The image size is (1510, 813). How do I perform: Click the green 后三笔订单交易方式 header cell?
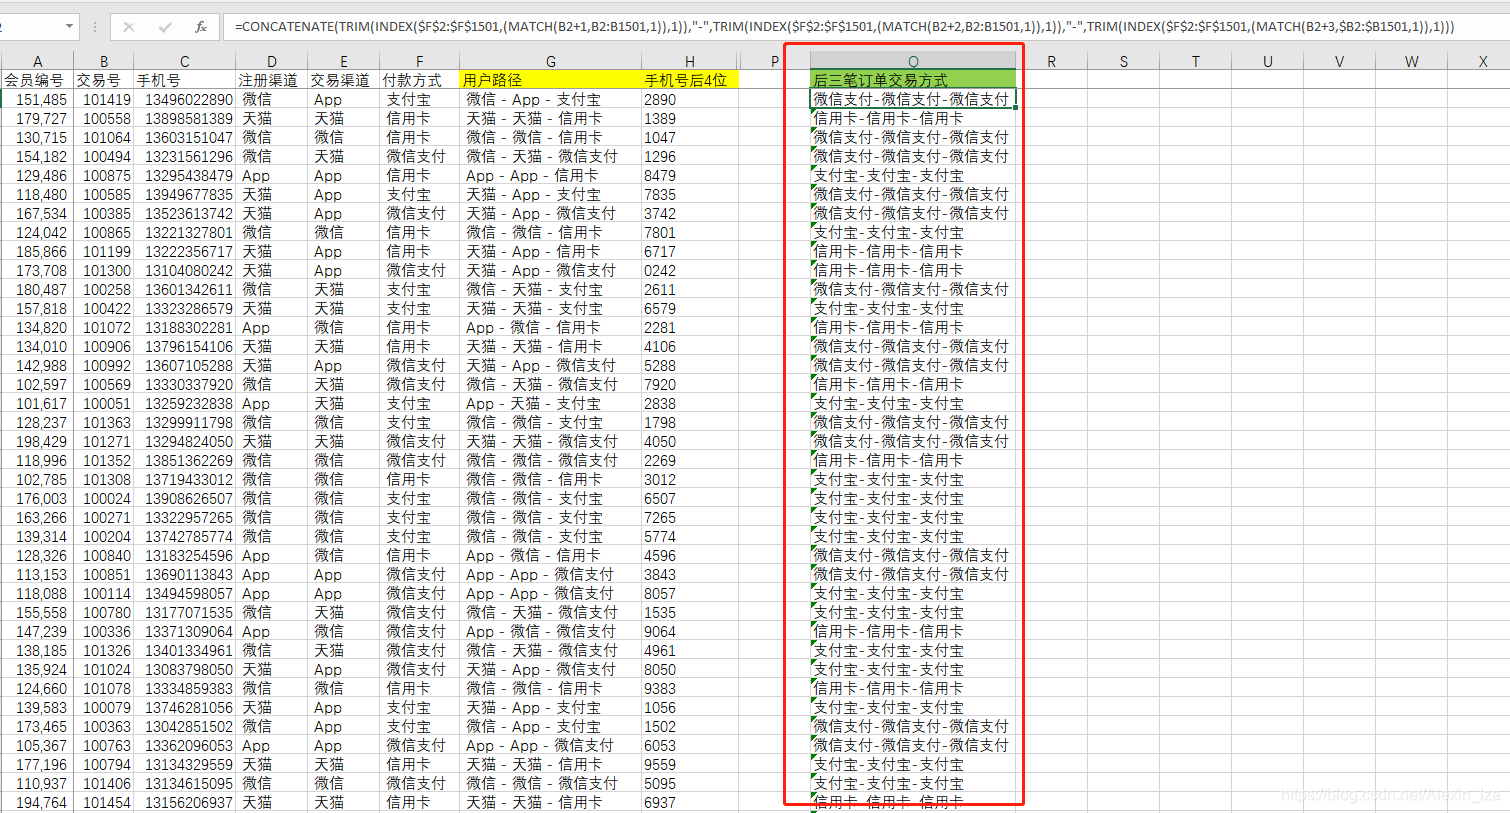click(913, 80)
